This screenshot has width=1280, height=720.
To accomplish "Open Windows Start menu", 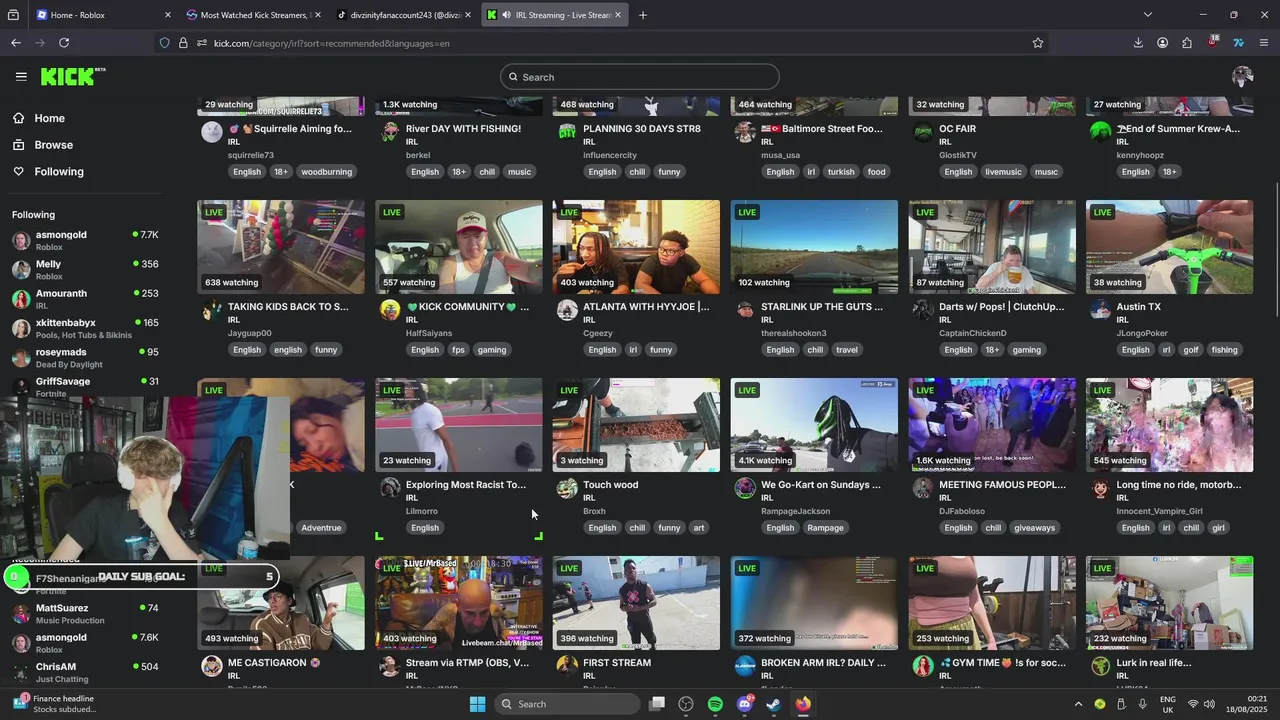I will click(477, 704).
